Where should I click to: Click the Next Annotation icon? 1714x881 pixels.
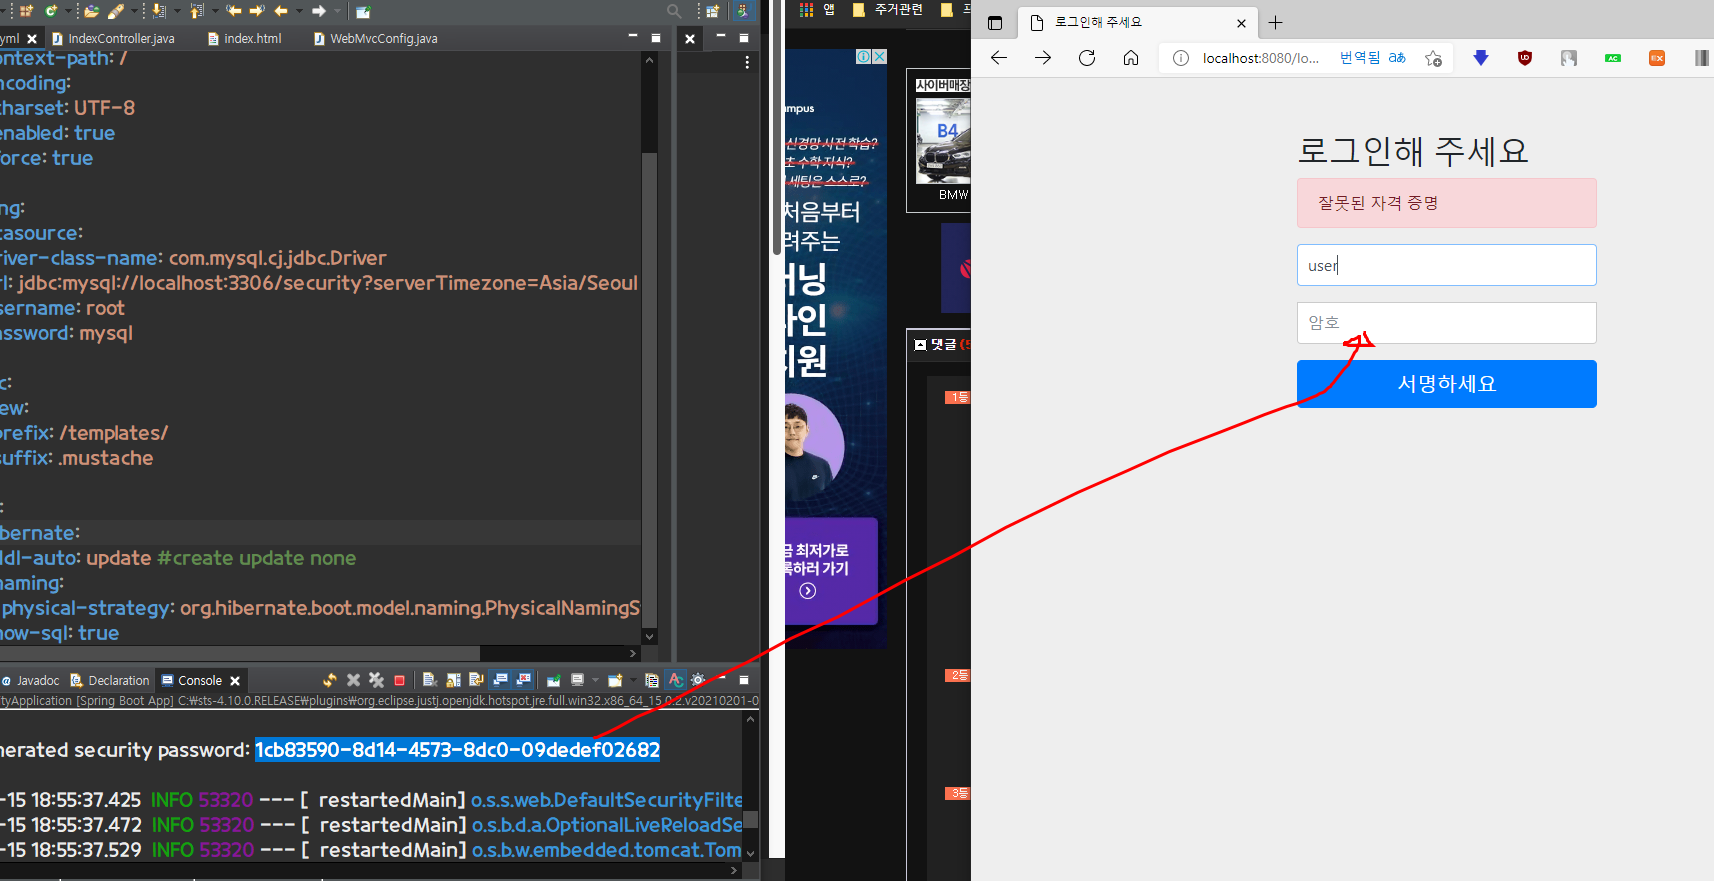point(159,11)
